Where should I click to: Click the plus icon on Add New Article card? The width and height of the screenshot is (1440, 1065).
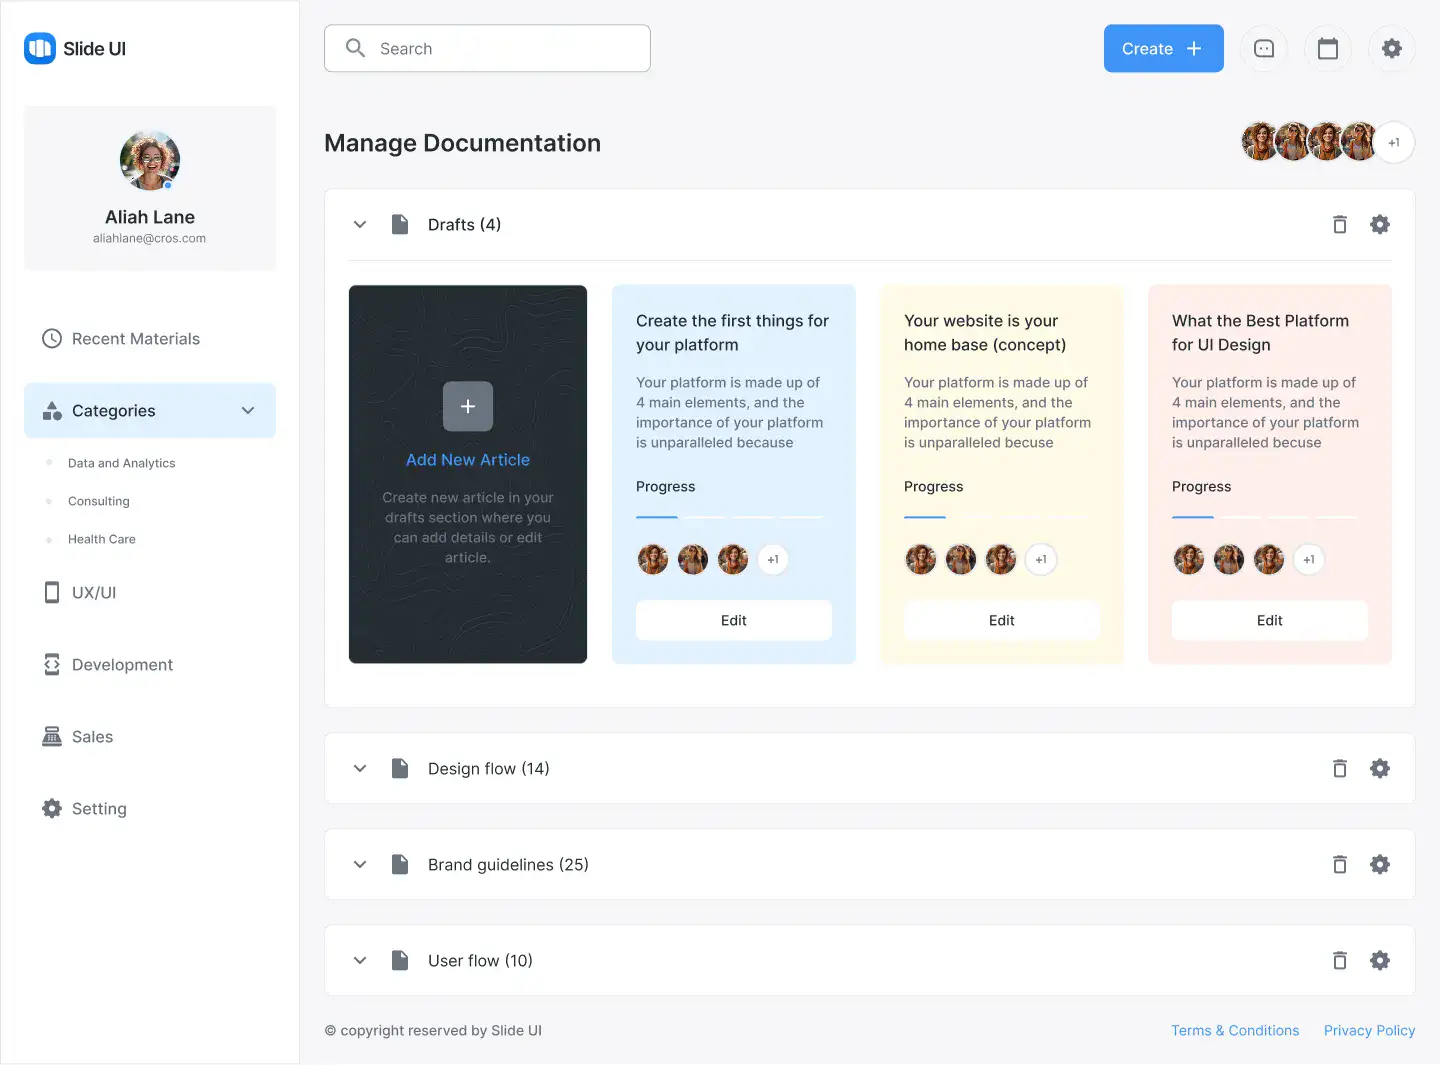468,406
